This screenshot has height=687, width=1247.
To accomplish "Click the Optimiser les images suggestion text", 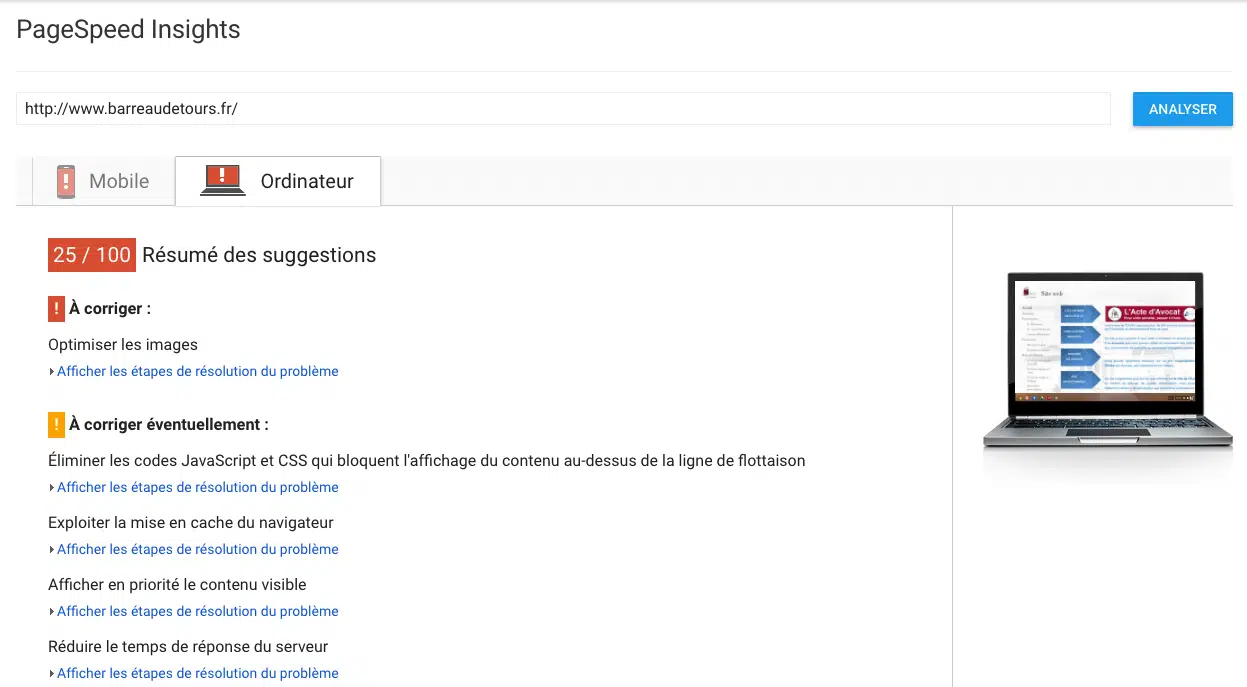I will (x=123, y=345).
